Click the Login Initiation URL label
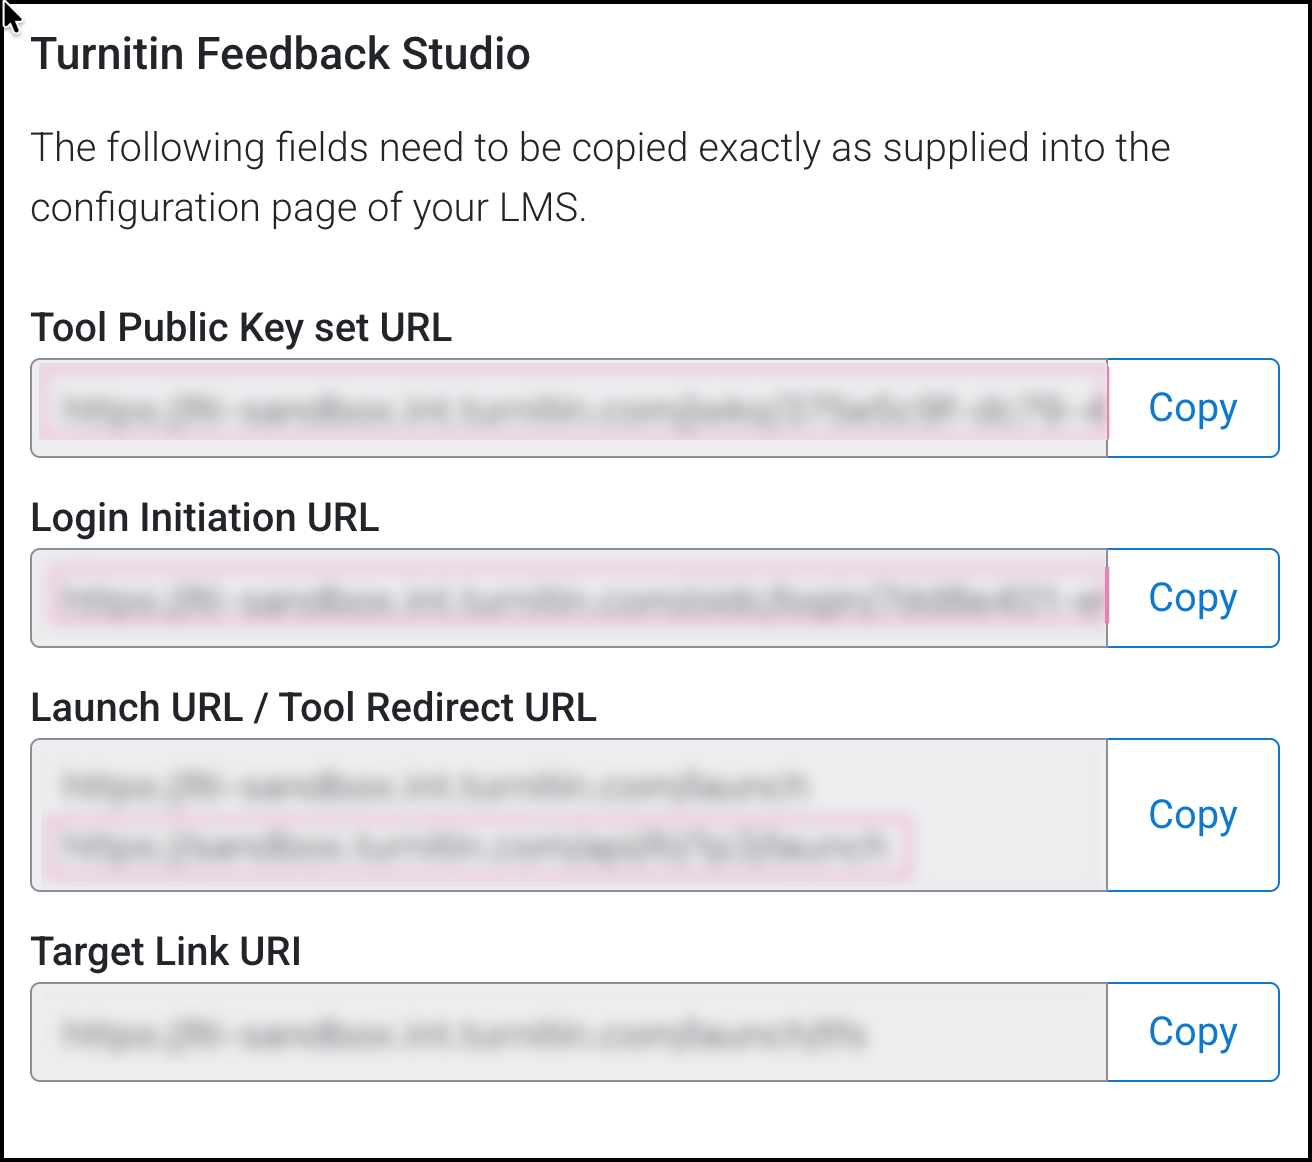The image size is (1312, 1162). pos(205,518)
